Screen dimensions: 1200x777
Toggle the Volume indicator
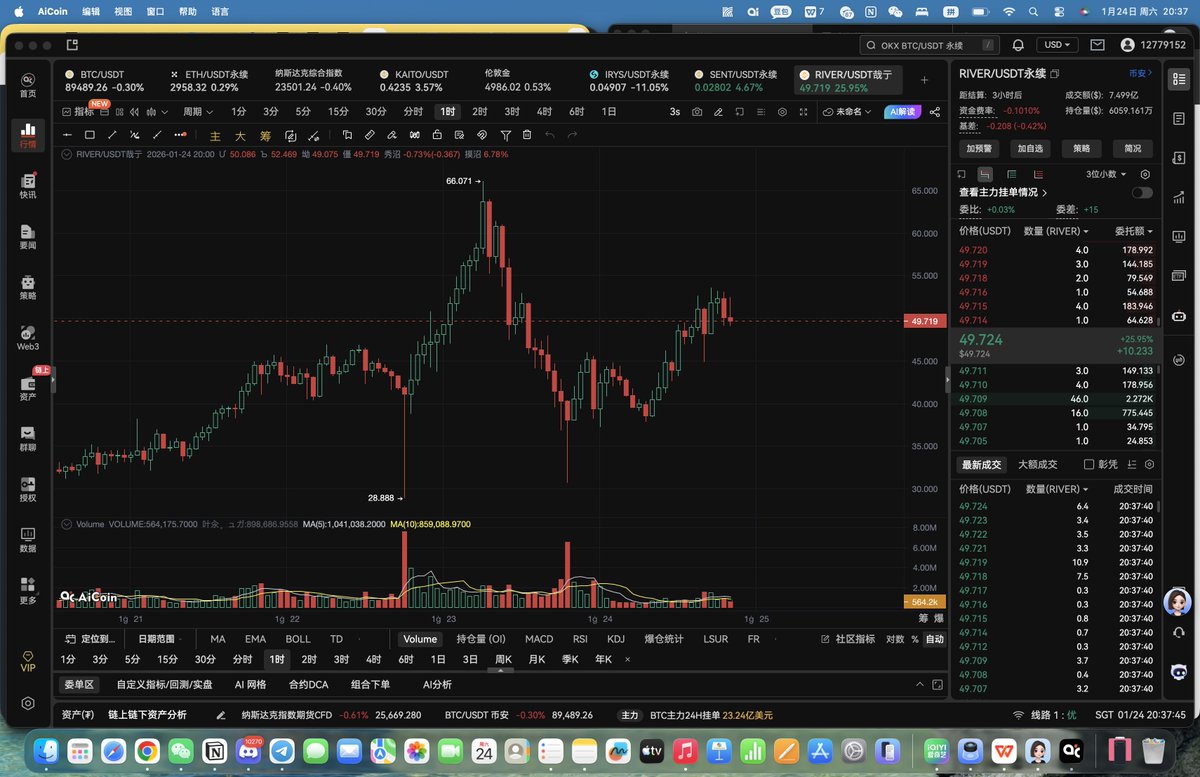[420, 639]
